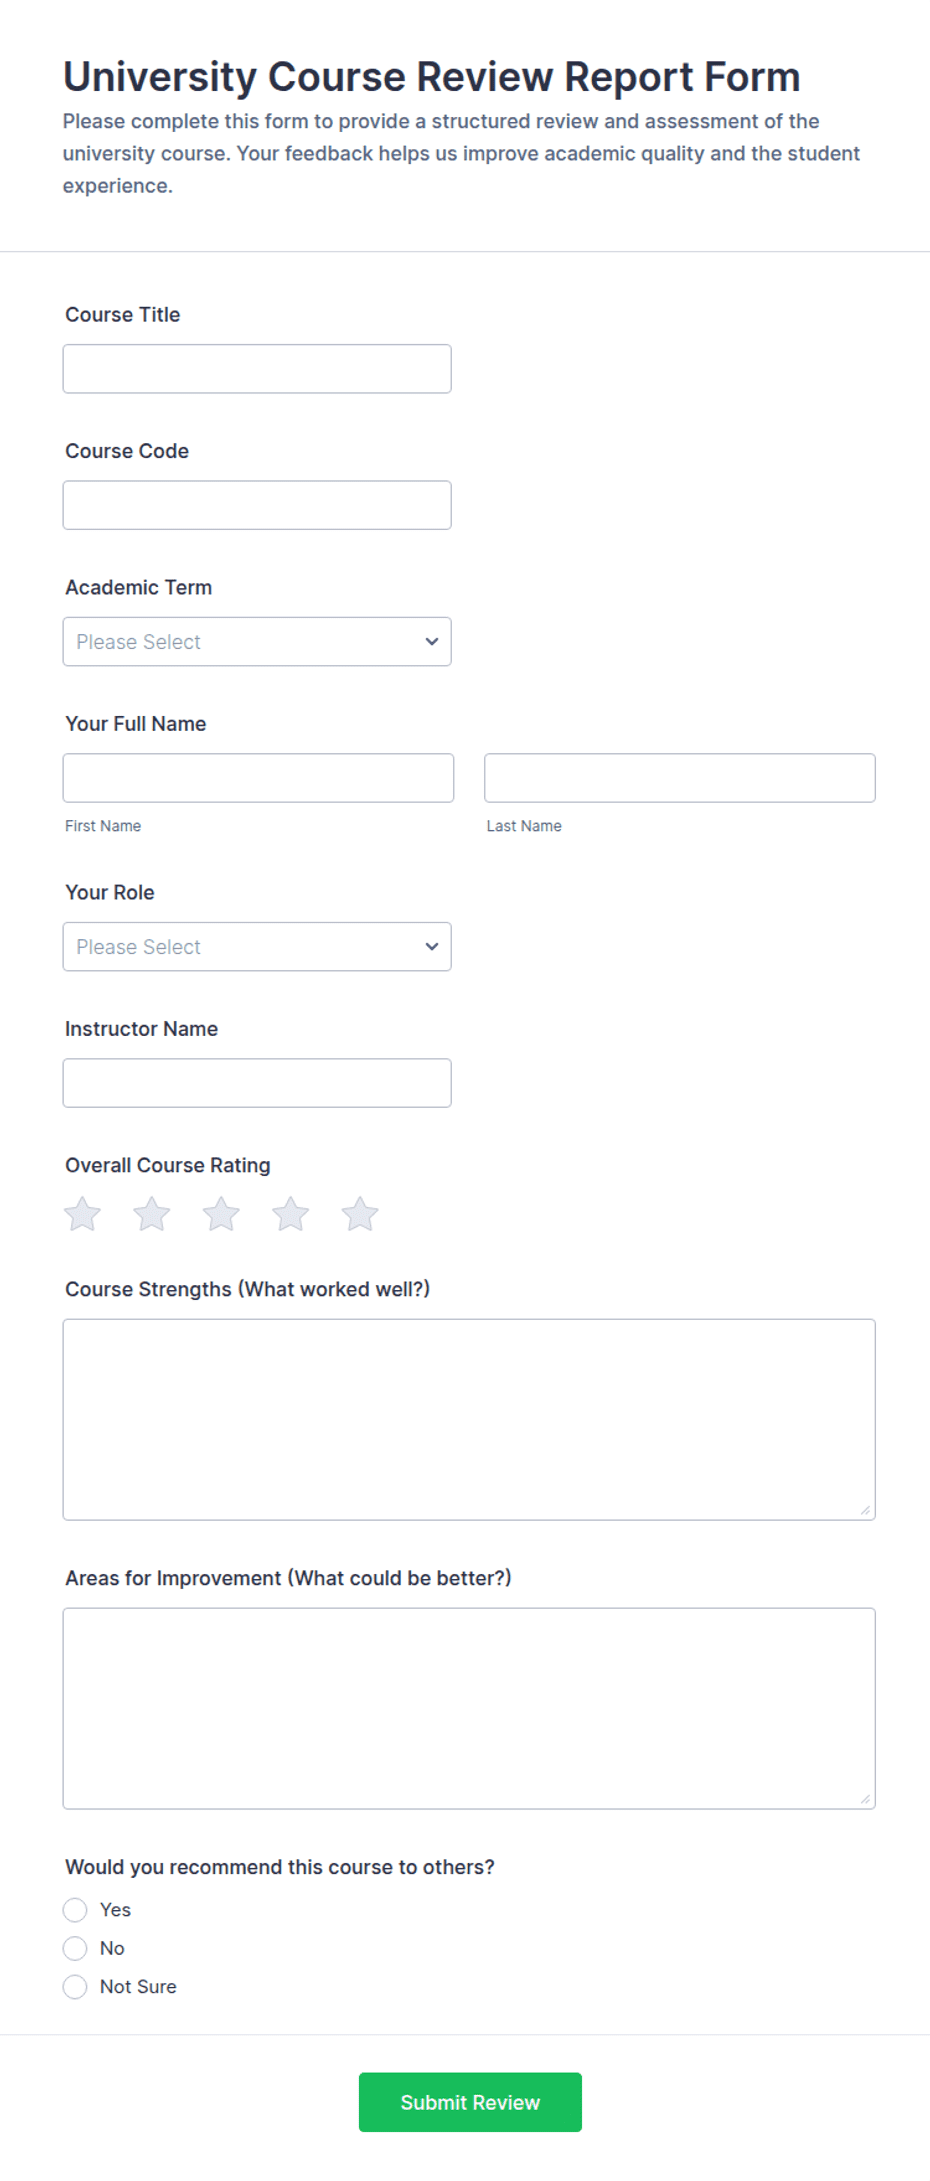
Task: Focus the Course Title text field
Action: [257, 369]
